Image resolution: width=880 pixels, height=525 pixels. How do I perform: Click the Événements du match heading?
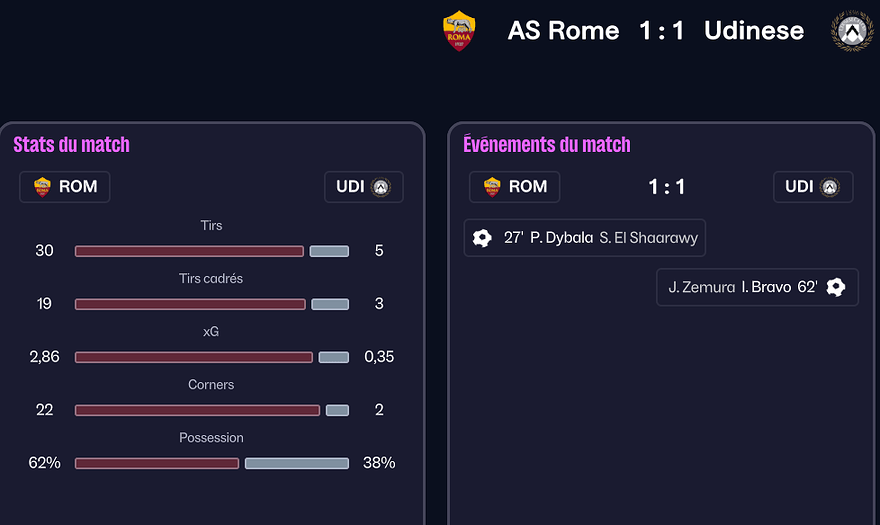[x=546, y=145]
